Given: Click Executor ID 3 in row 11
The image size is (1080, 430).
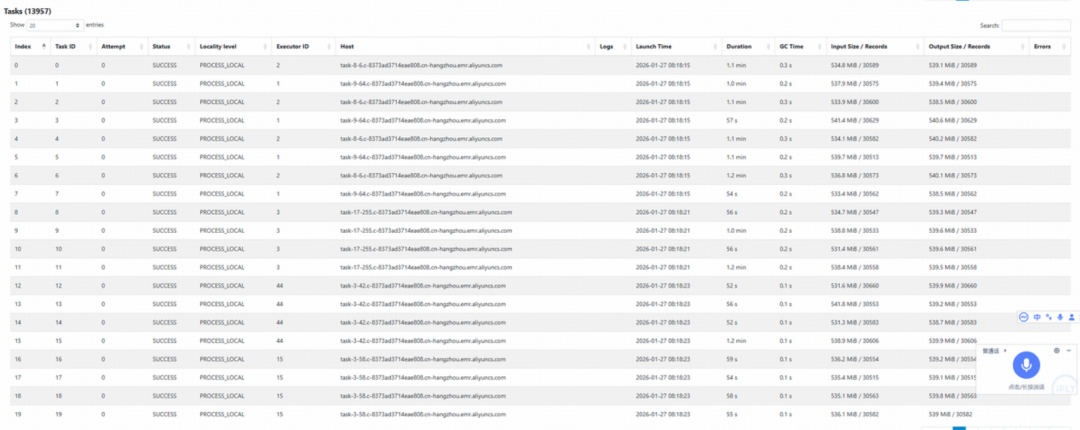Looking at the screenshot, I should (278, 267).
